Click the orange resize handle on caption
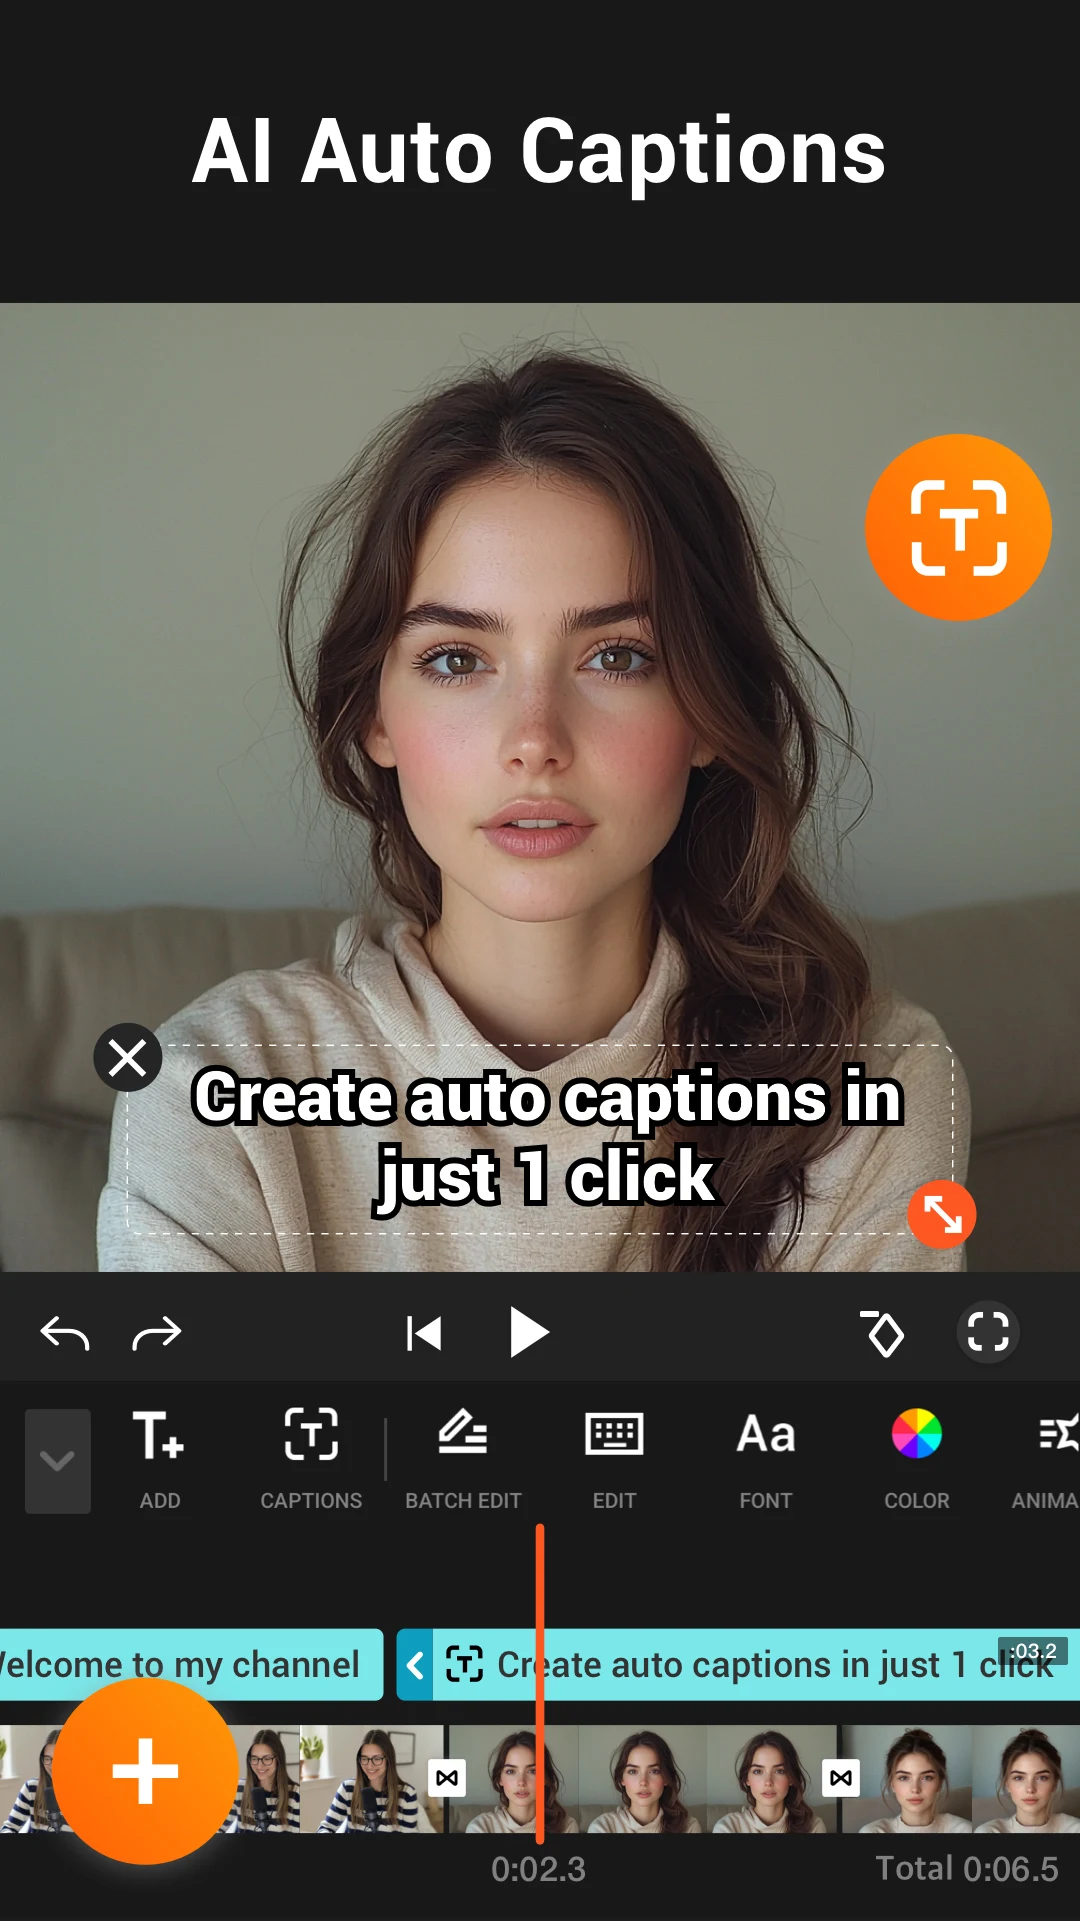The image size is (1080, 1921). [x=941, y=1214]
